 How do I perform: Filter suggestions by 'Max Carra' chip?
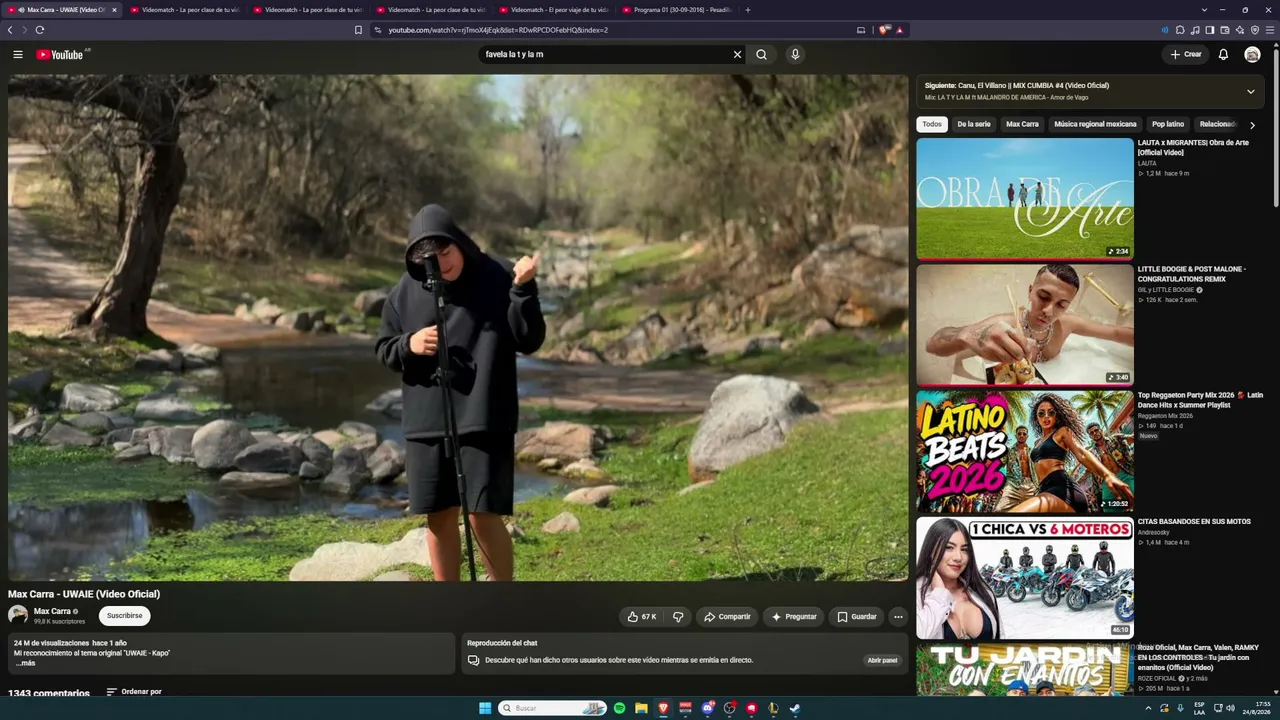click(1022, 124)
